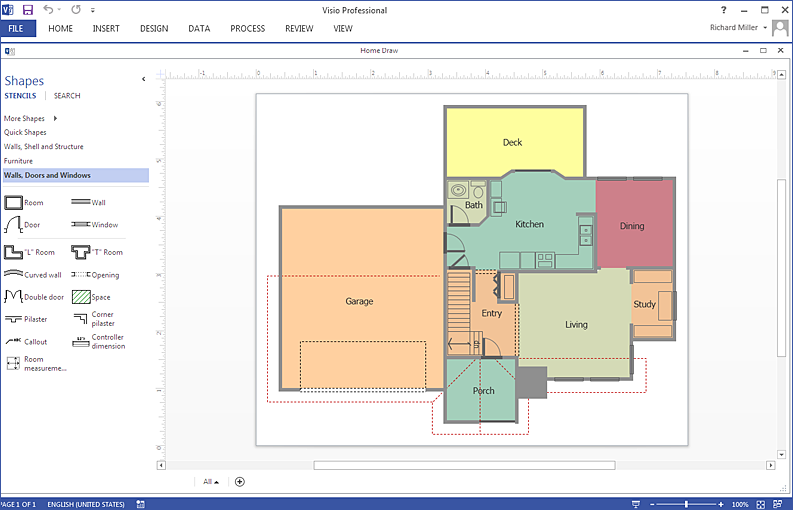The width and height of the screenshot is (793, 510).
Task: Select the Porch label in drawing
Action: pos(483,391)
